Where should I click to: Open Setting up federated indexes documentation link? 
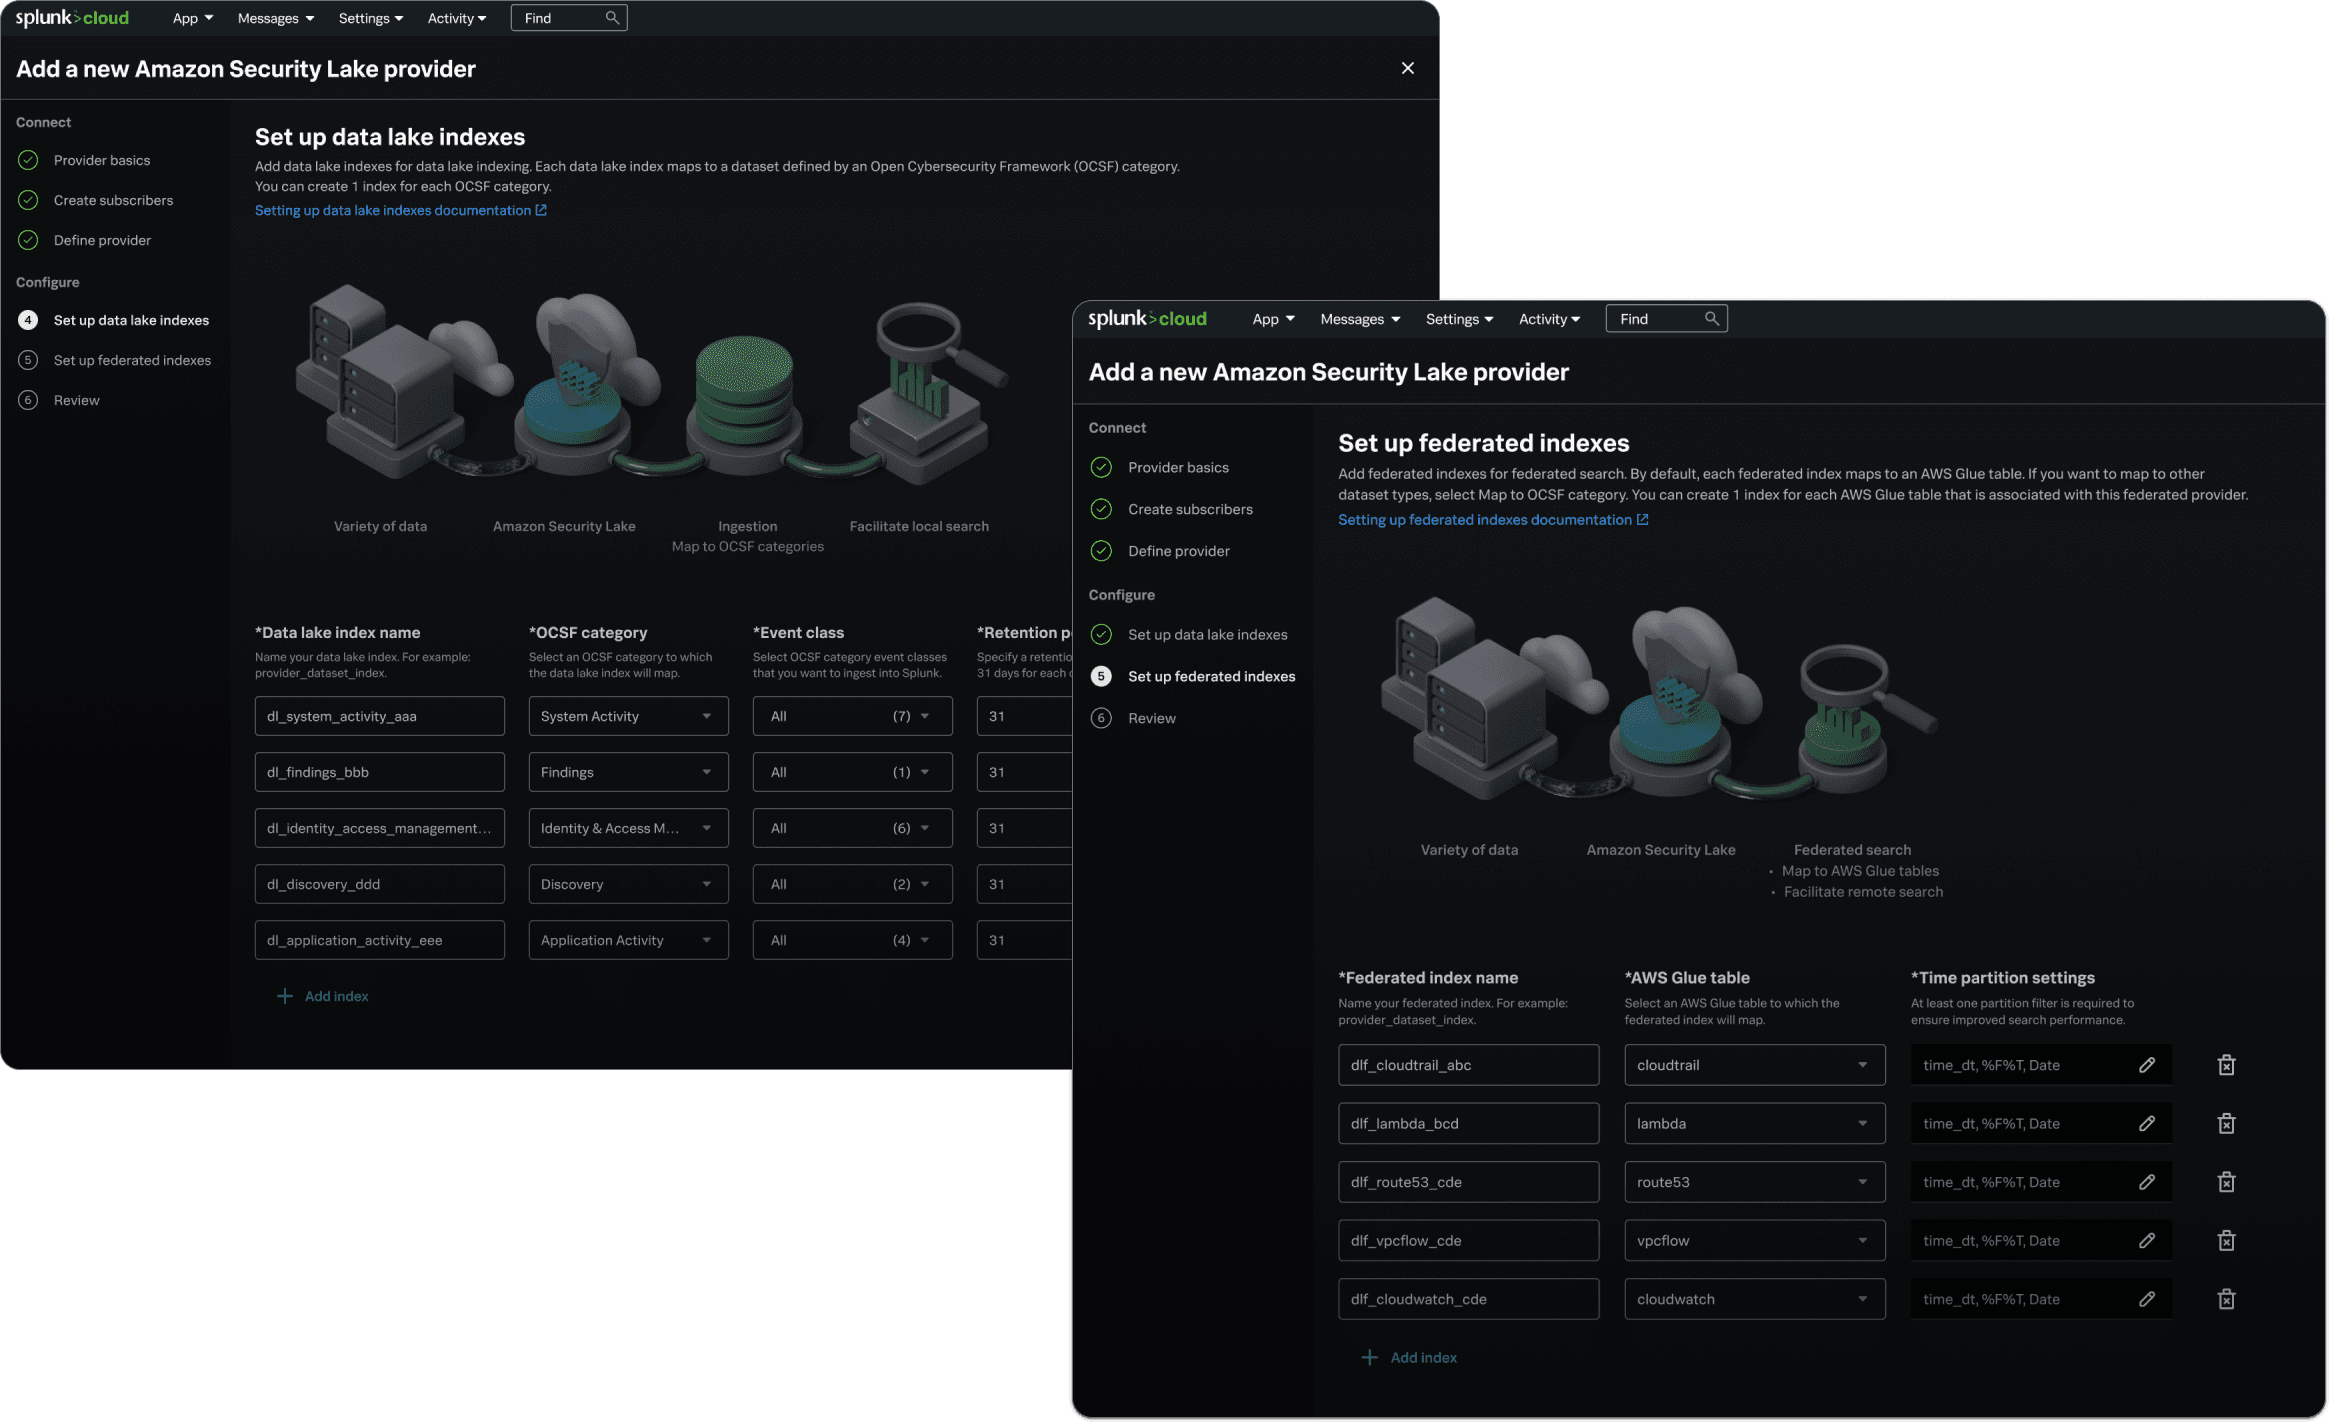[x=1492, y=520]
